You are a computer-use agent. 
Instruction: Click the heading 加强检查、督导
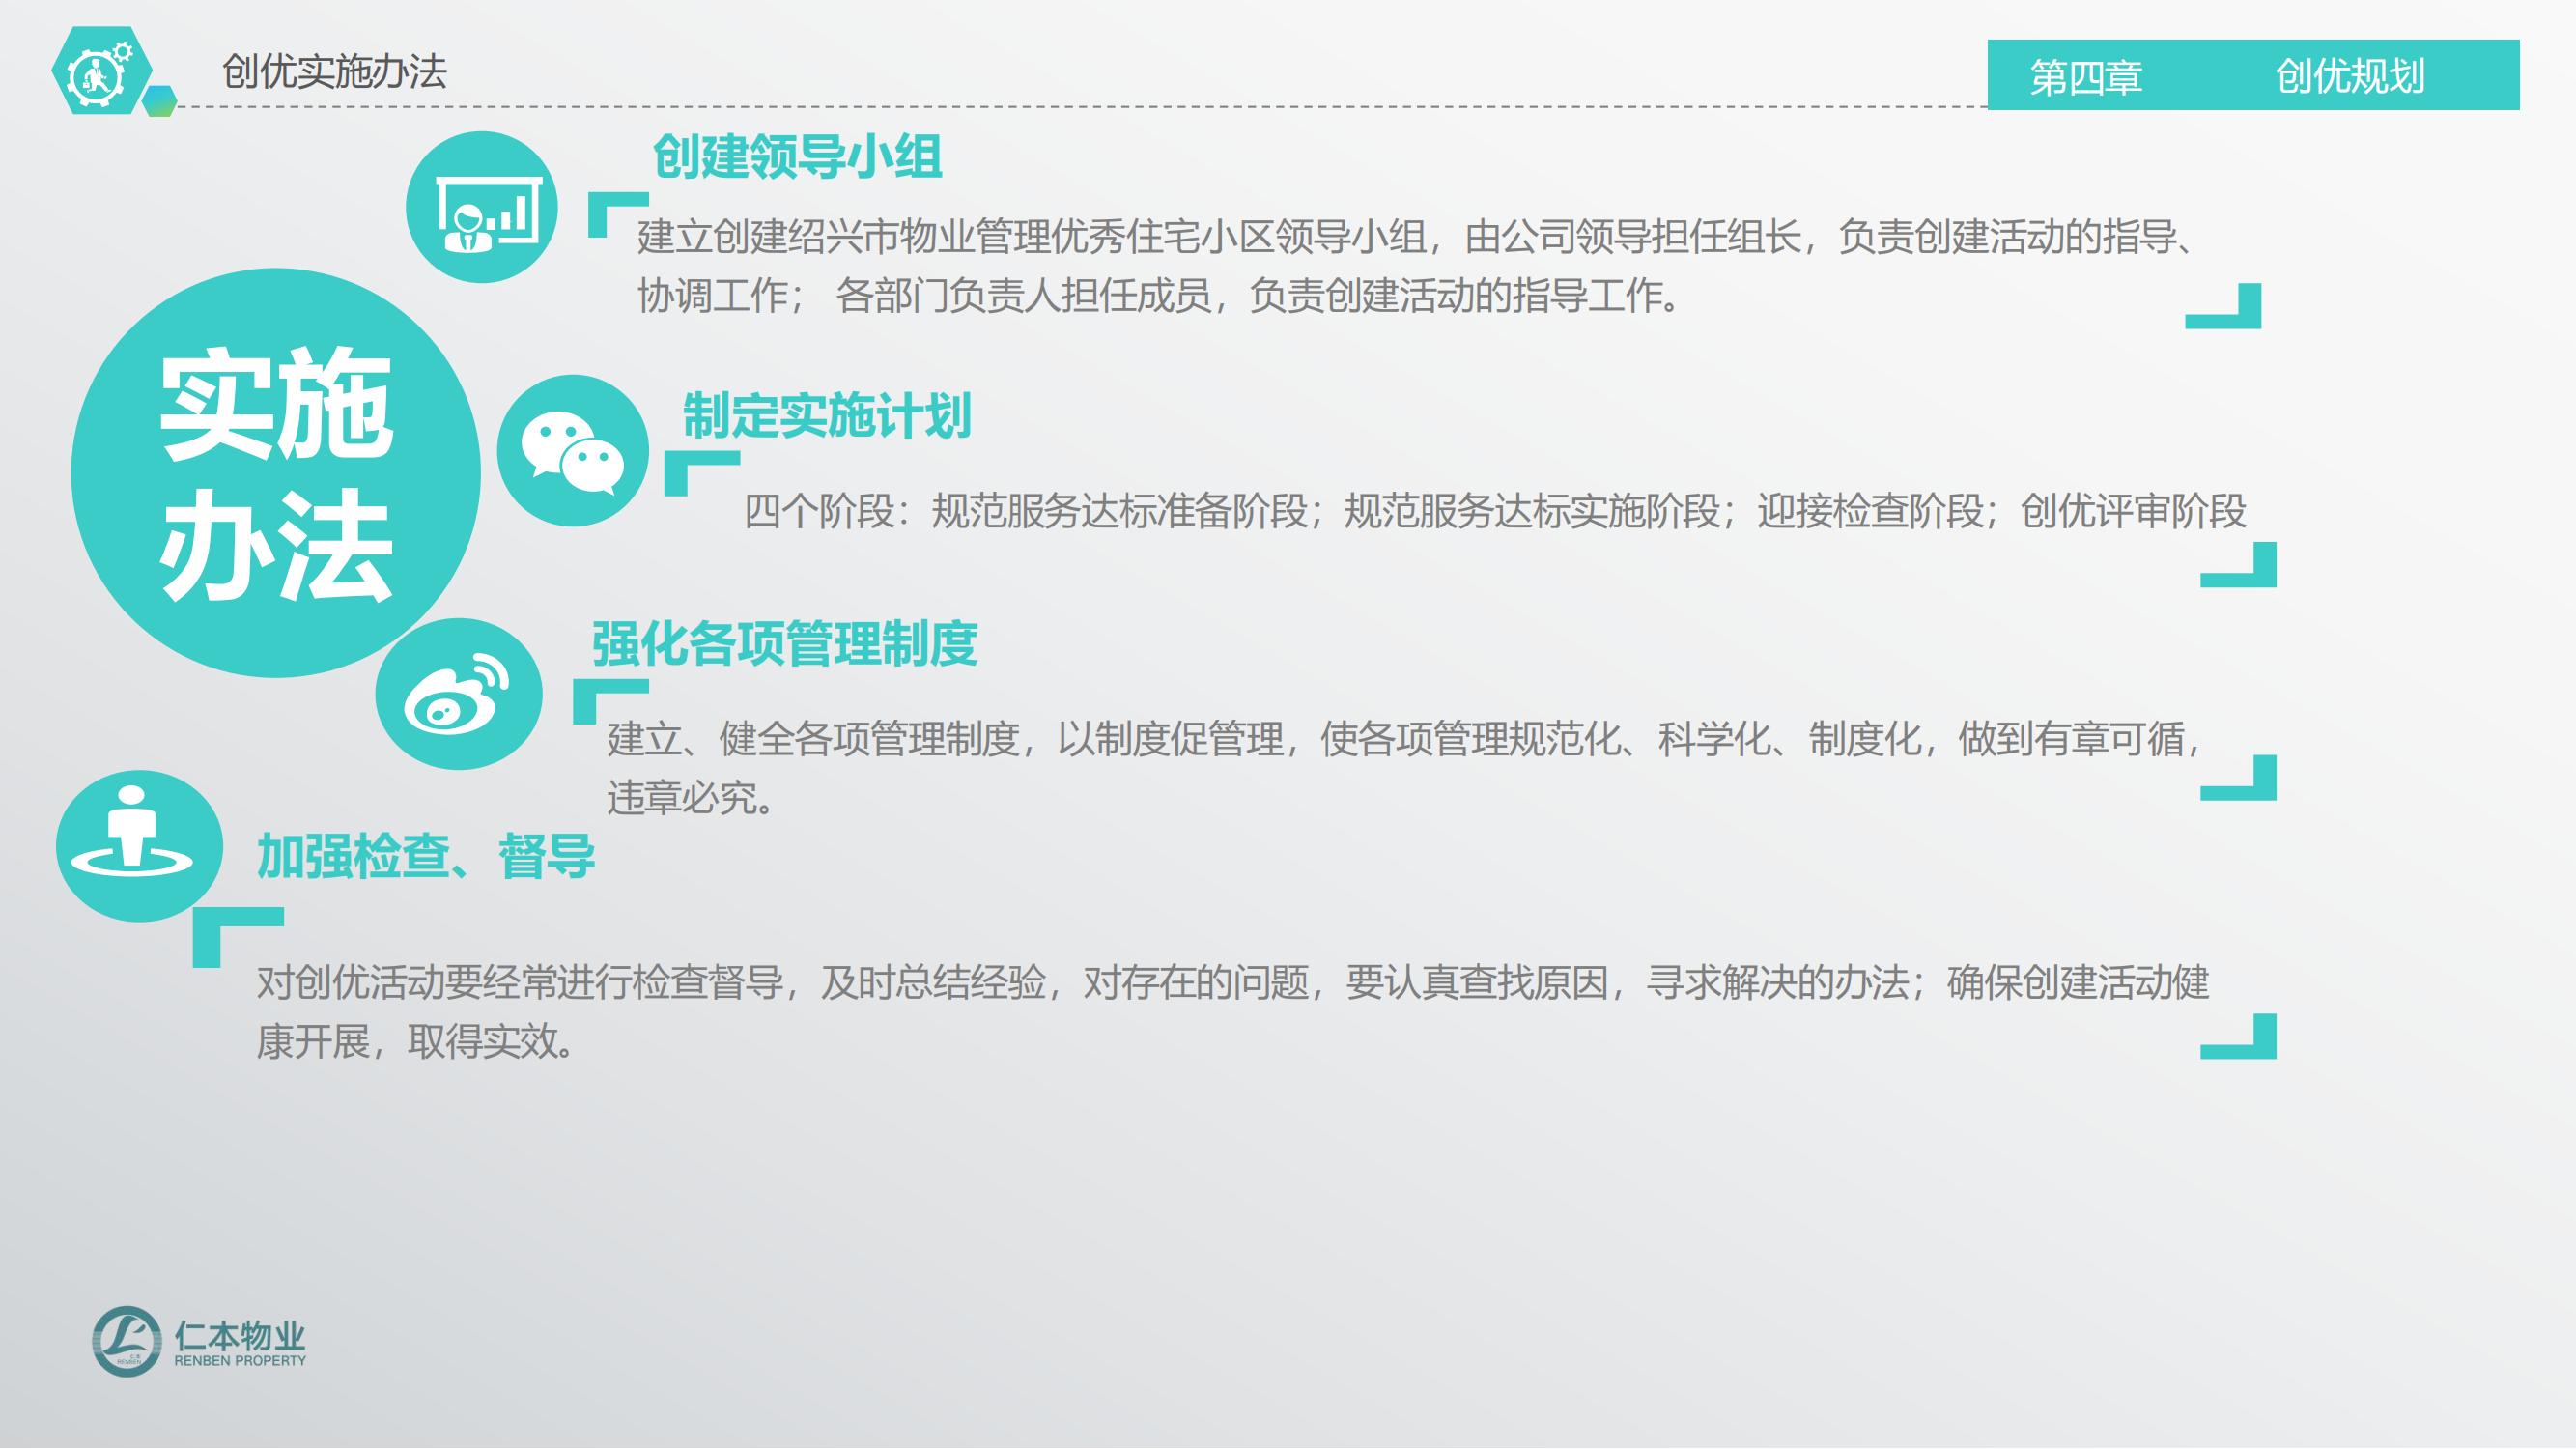click(x=426, y=856)
